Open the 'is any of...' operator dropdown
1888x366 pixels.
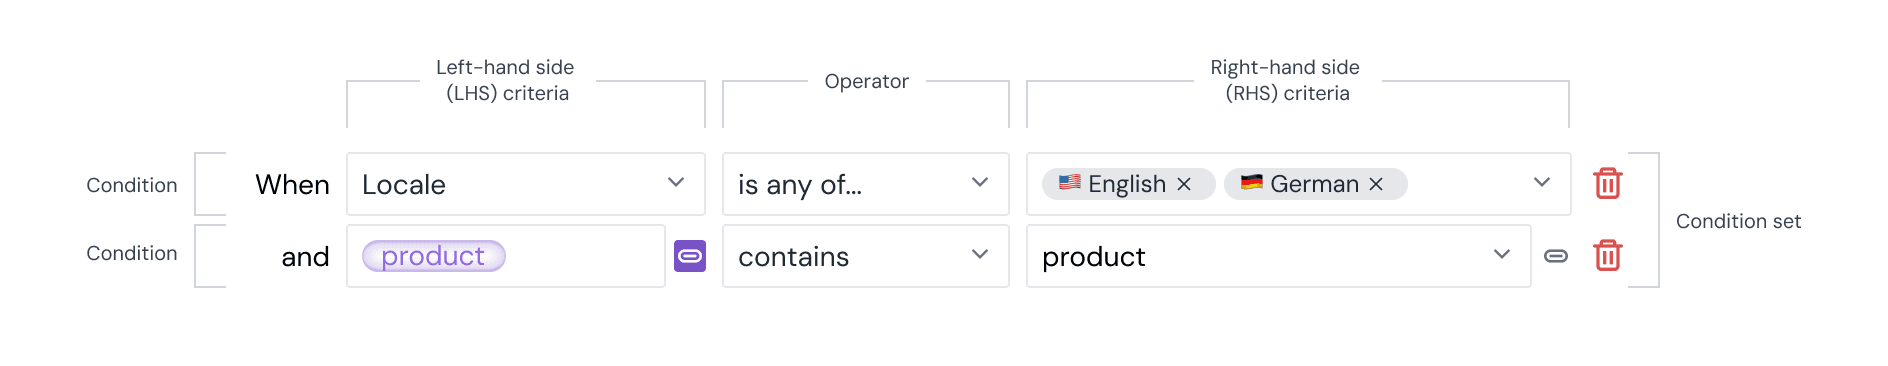tap(866, 184)
